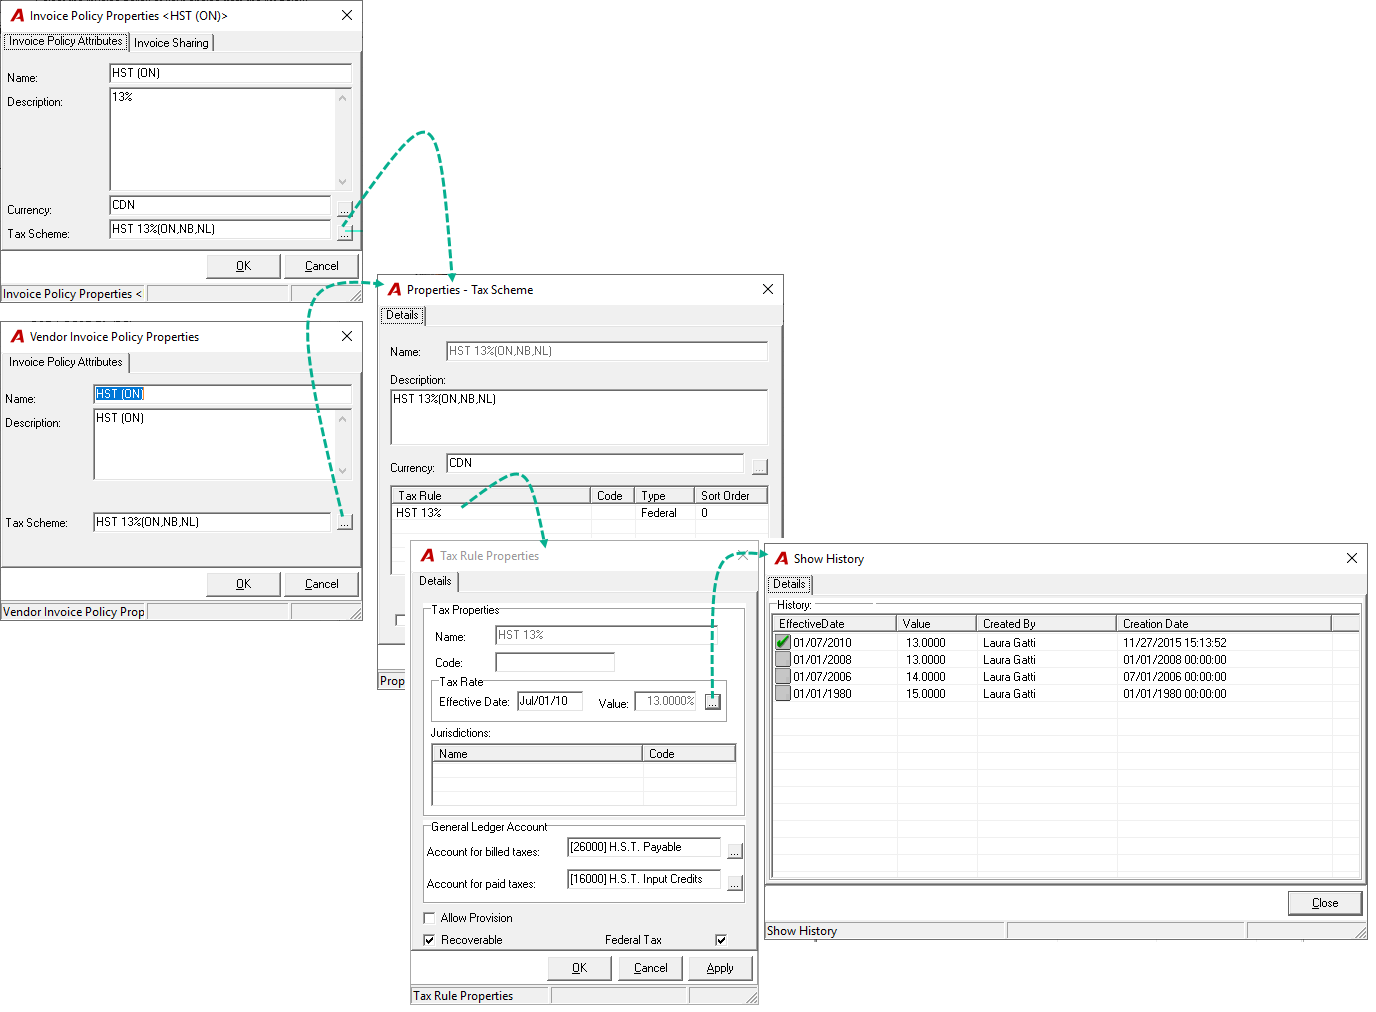Toggle the Federal Tax checkbox
Viewport: 1376px width, 1012px height.
(721, 940)
